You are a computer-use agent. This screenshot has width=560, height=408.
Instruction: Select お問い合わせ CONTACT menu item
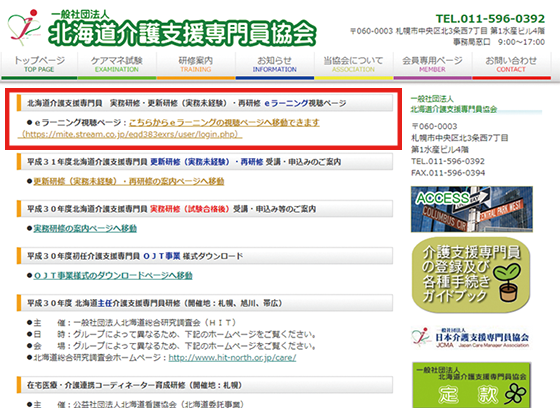tap(511, 65)
